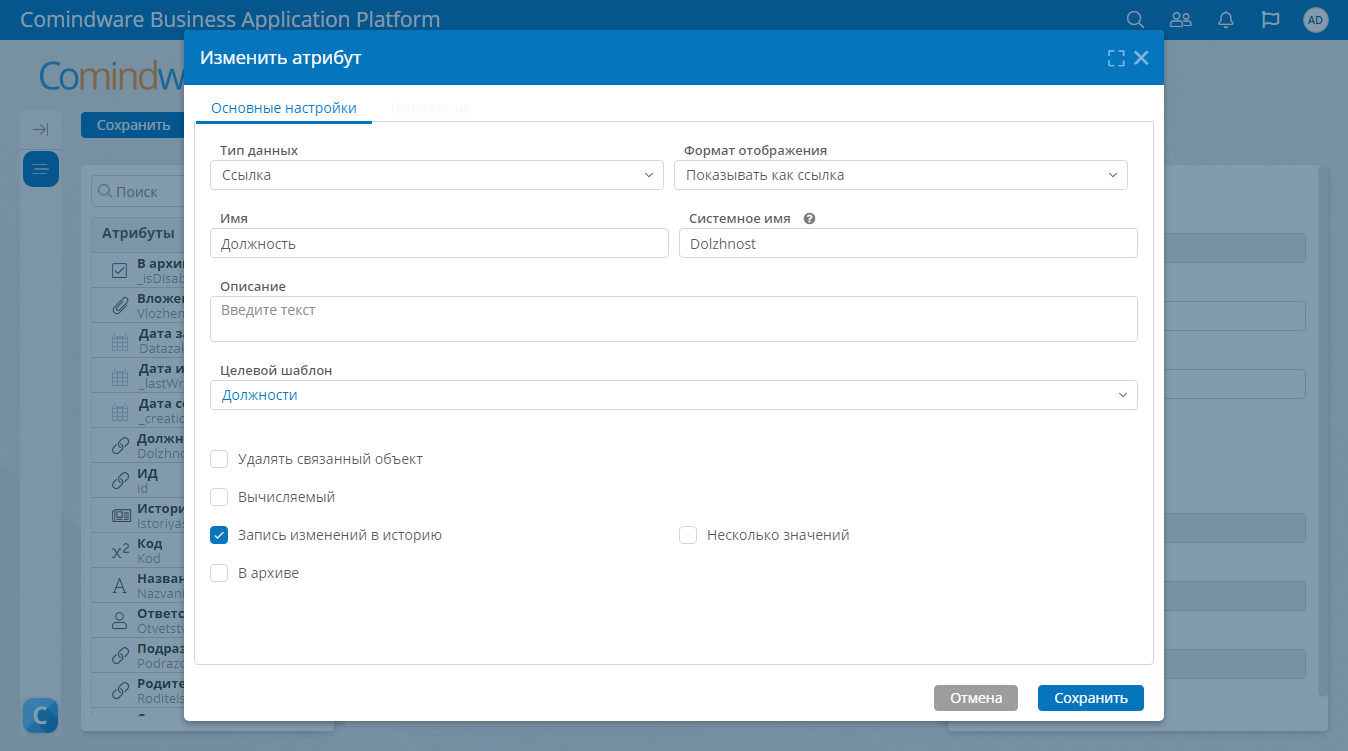1348x751 pixels.
Task: Enable Несколько значений checkbox
Action: [688, 535]
